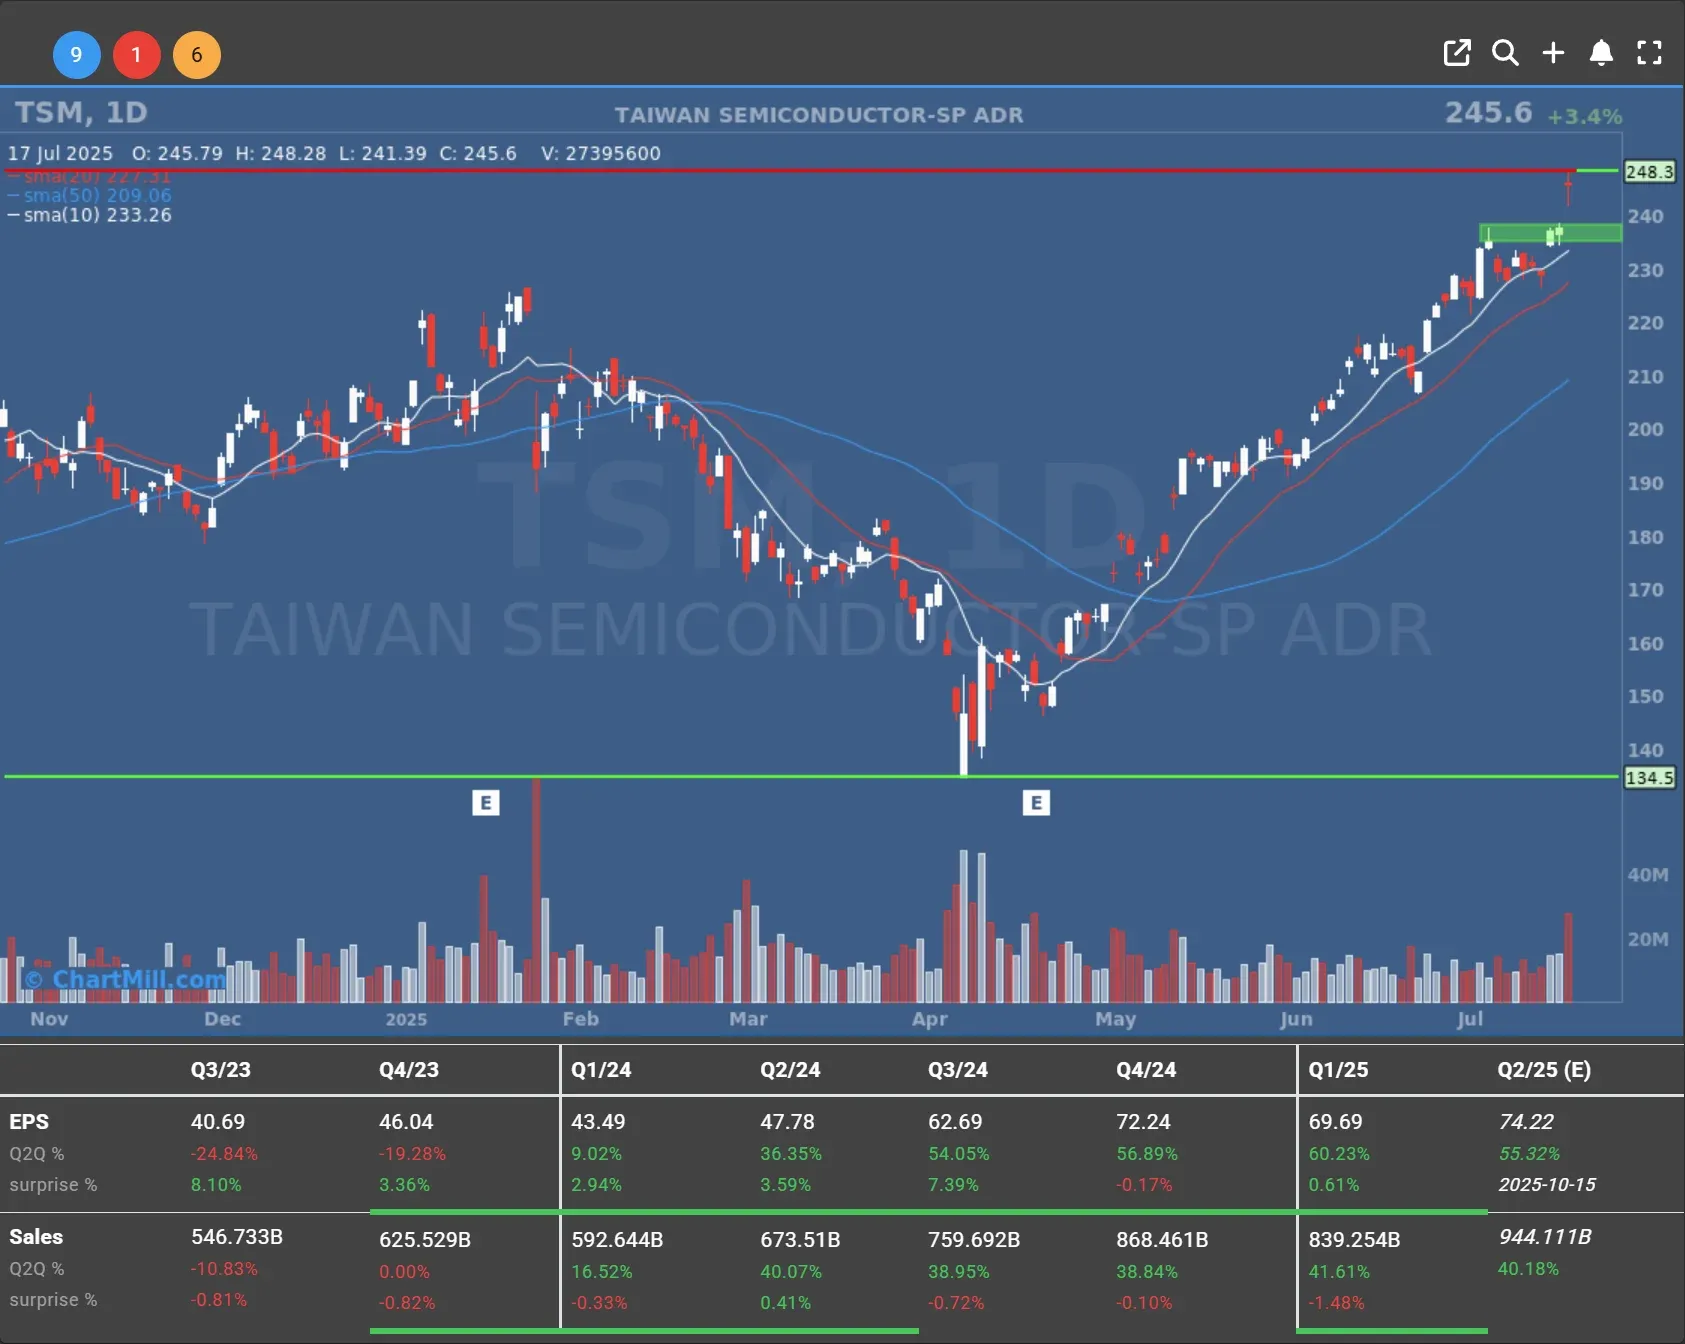Click Sales Q2Q value 40.07%
Viewport: 1685px width, 1344px height.
click(791, 1272)
